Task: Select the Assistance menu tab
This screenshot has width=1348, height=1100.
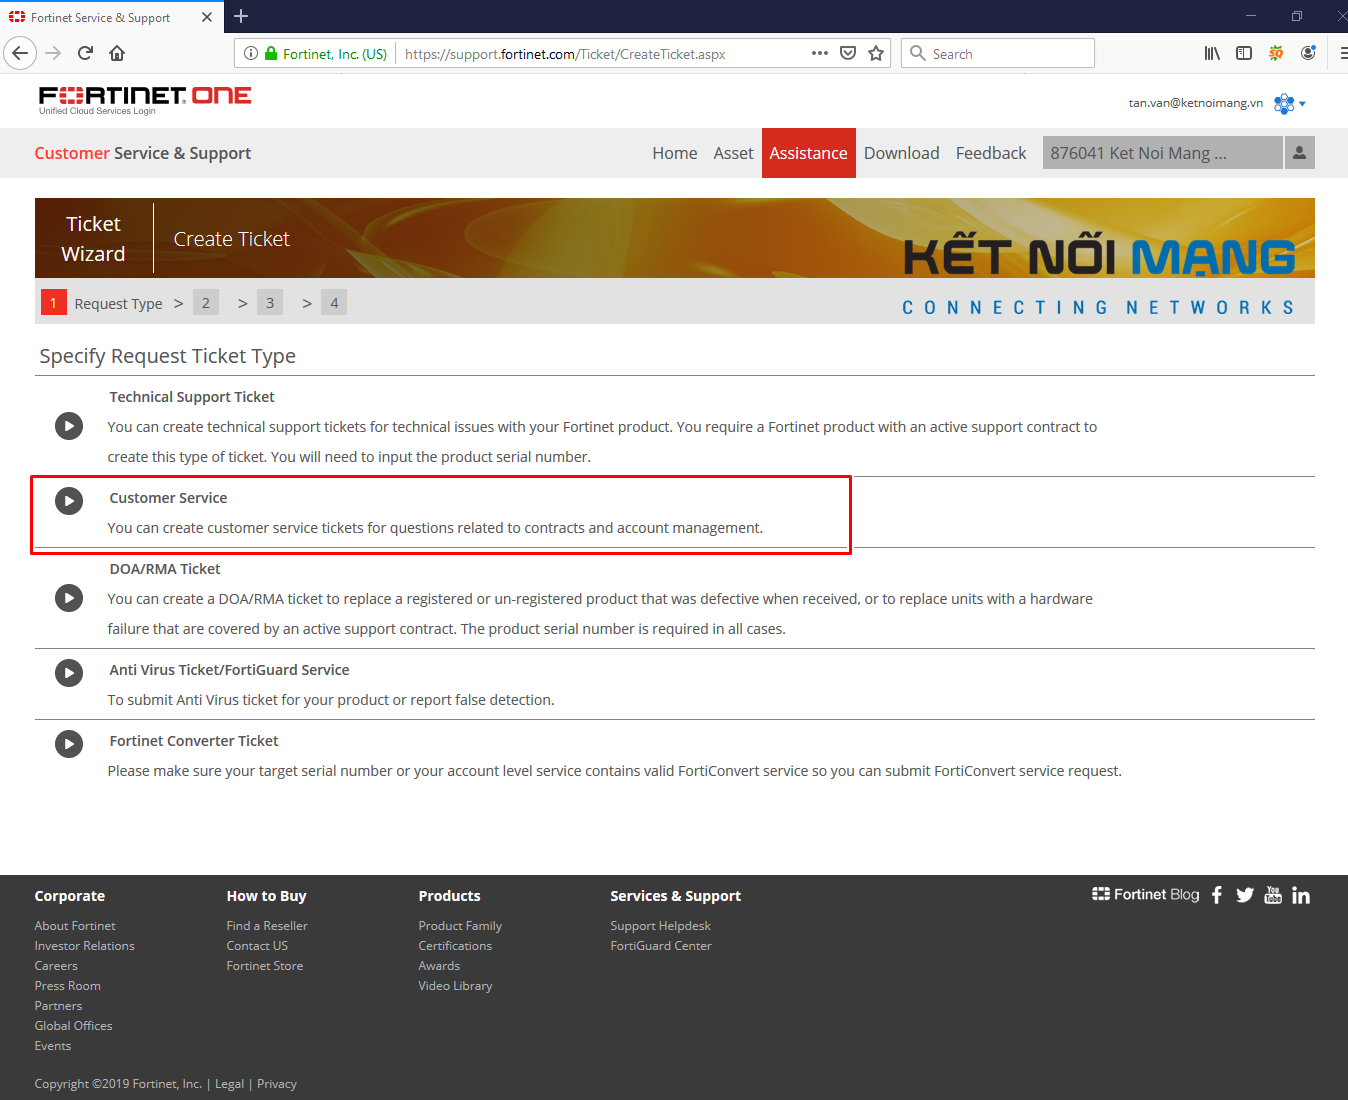Action: point(808,153)
